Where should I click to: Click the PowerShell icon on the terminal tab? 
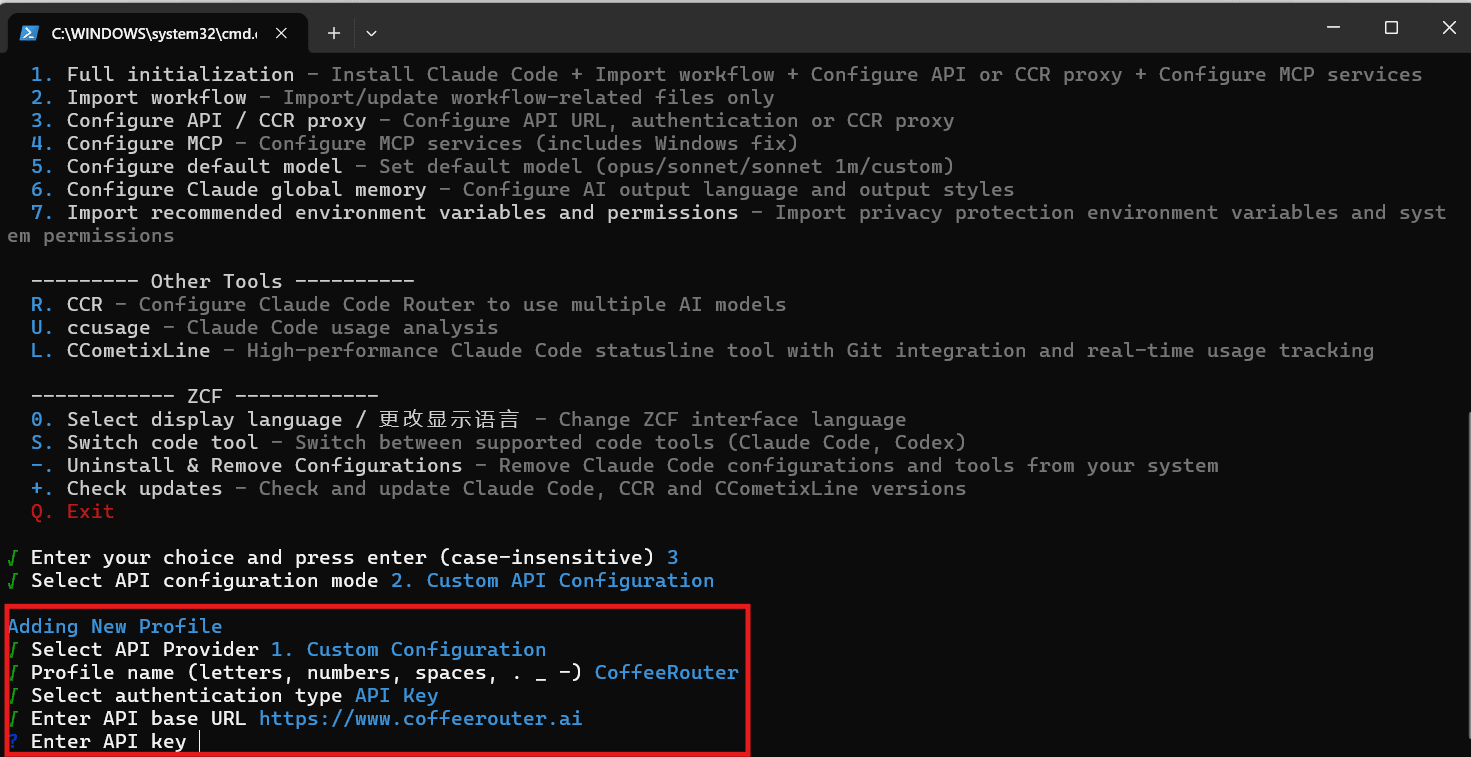[x=30, y=33]
